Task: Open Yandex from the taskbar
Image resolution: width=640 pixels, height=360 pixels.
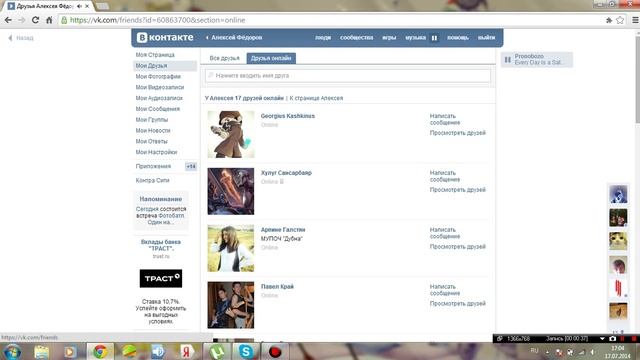Action: coord(187,351)
